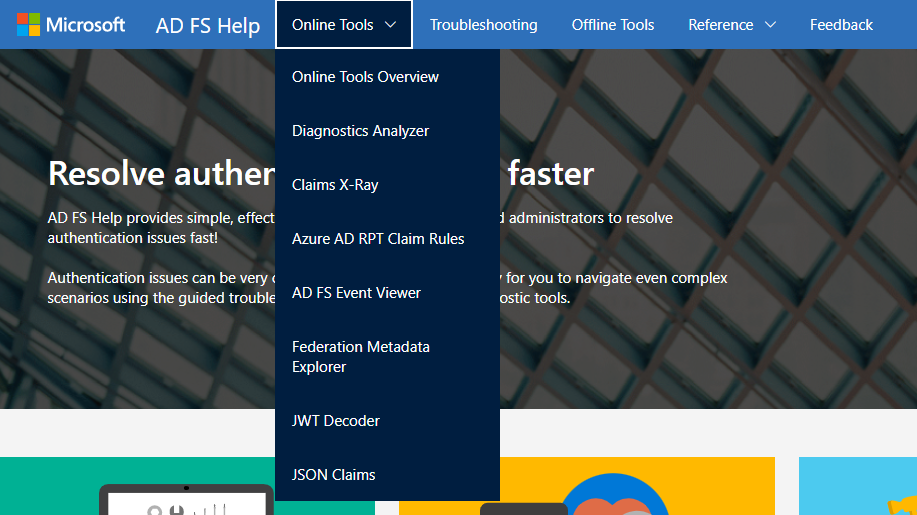This screenshot has height=515, width=917.
Task: Click the "Resolve authentication issues faster" heading
Action: tap(160, 174)
